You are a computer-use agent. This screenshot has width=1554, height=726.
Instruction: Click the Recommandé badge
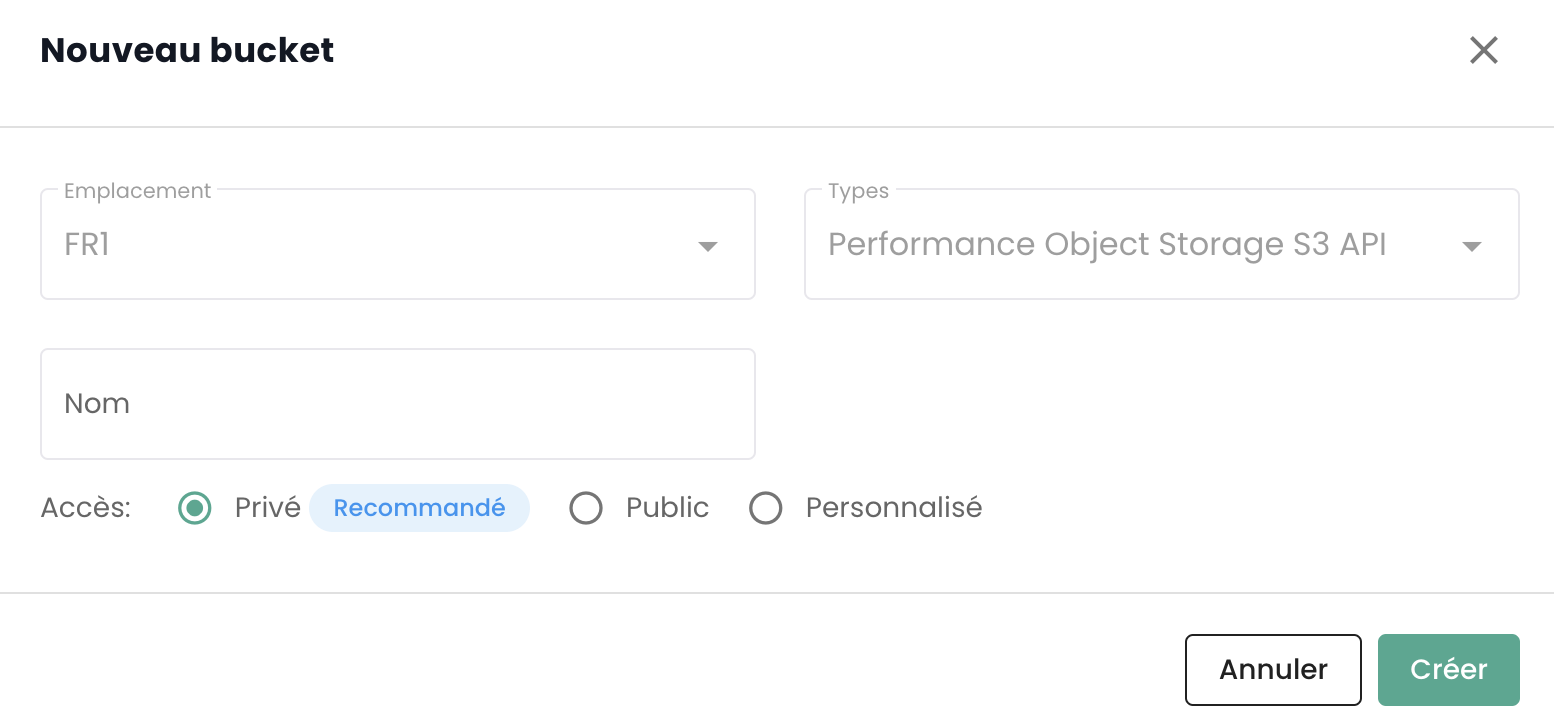pos(419,508)
